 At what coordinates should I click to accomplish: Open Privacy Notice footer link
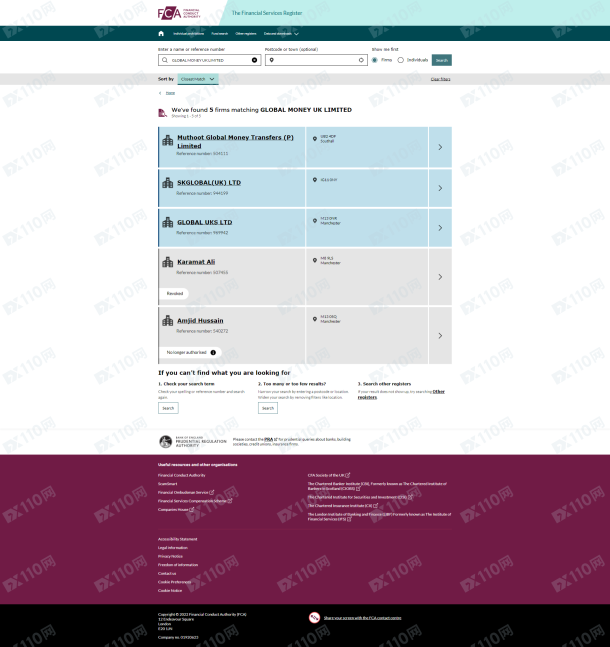(170, 556)
